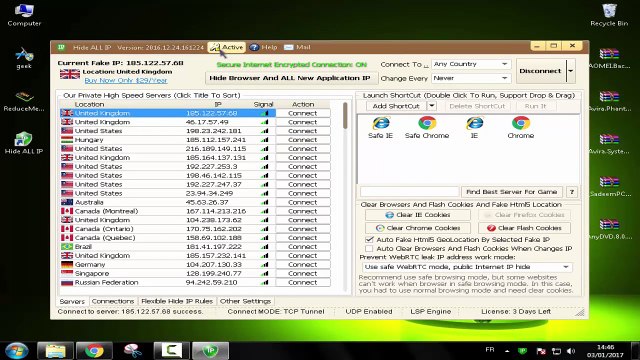
Task: Switch to Connections tab
Action: click(113, 301)
